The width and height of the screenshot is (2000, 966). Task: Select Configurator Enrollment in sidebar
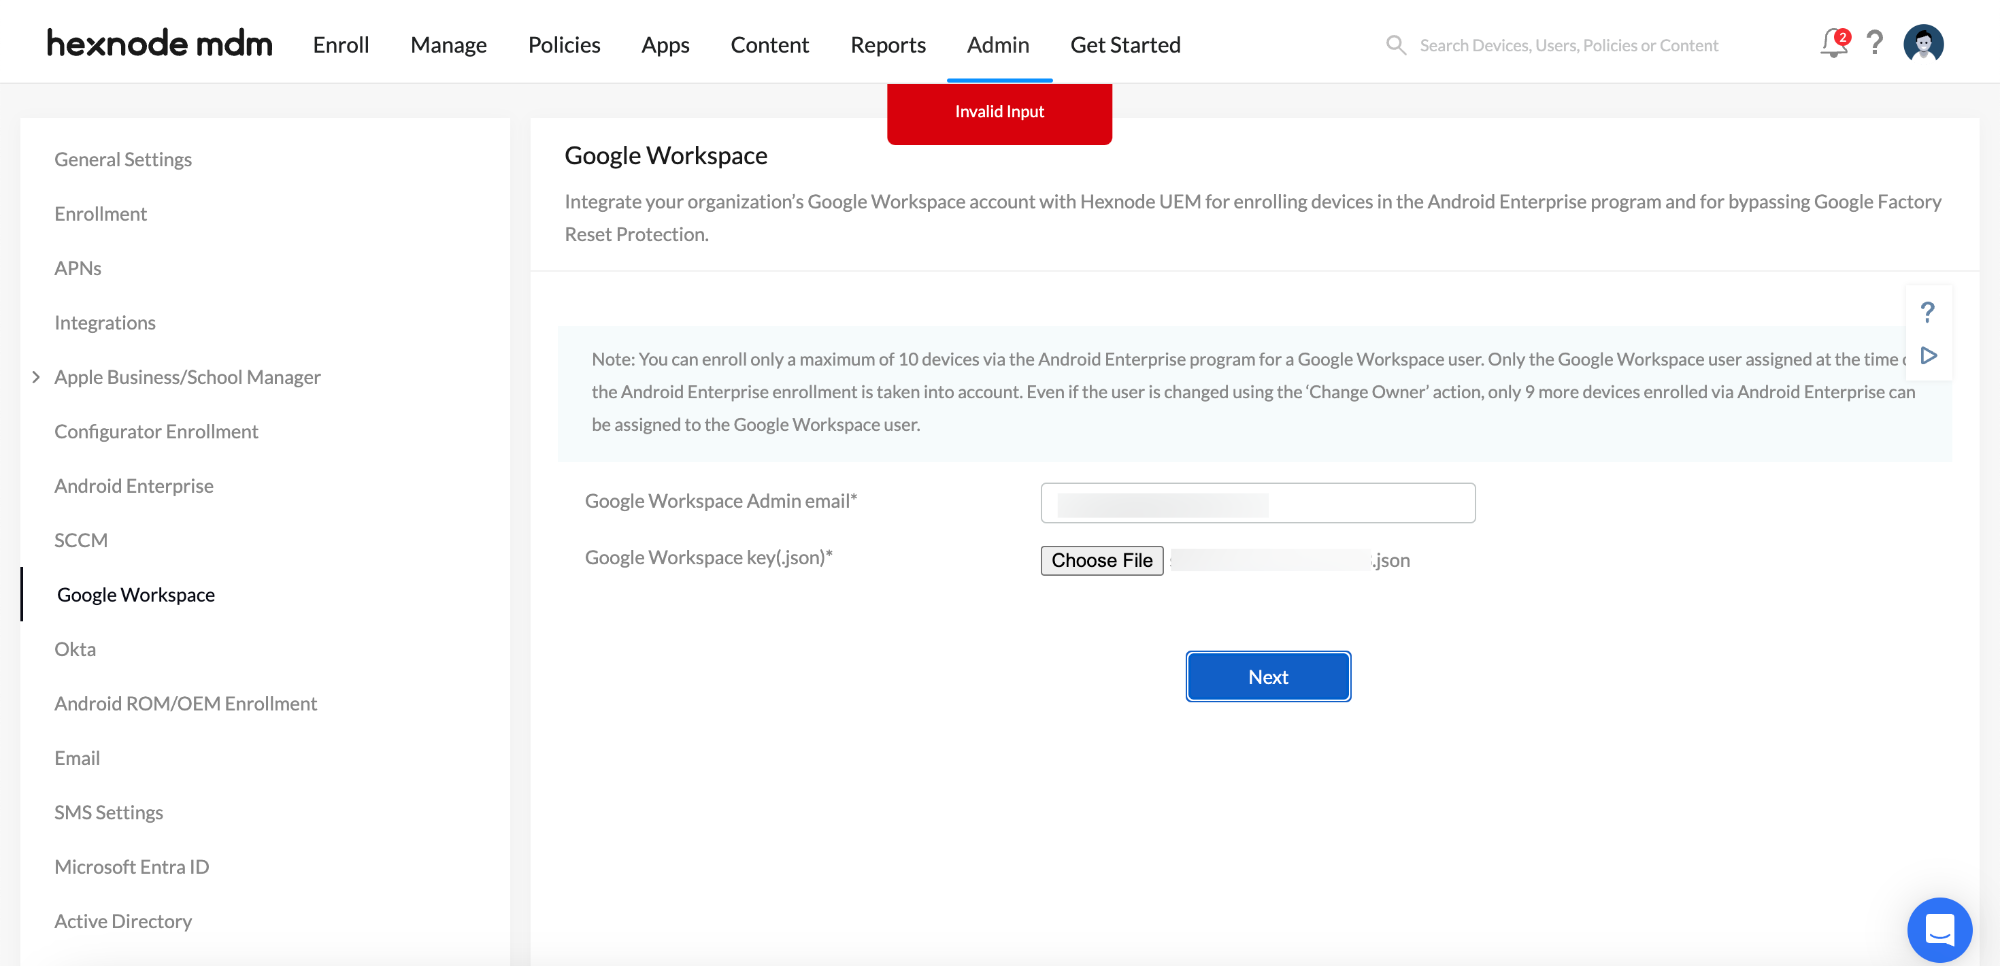(x=156, y=431)
